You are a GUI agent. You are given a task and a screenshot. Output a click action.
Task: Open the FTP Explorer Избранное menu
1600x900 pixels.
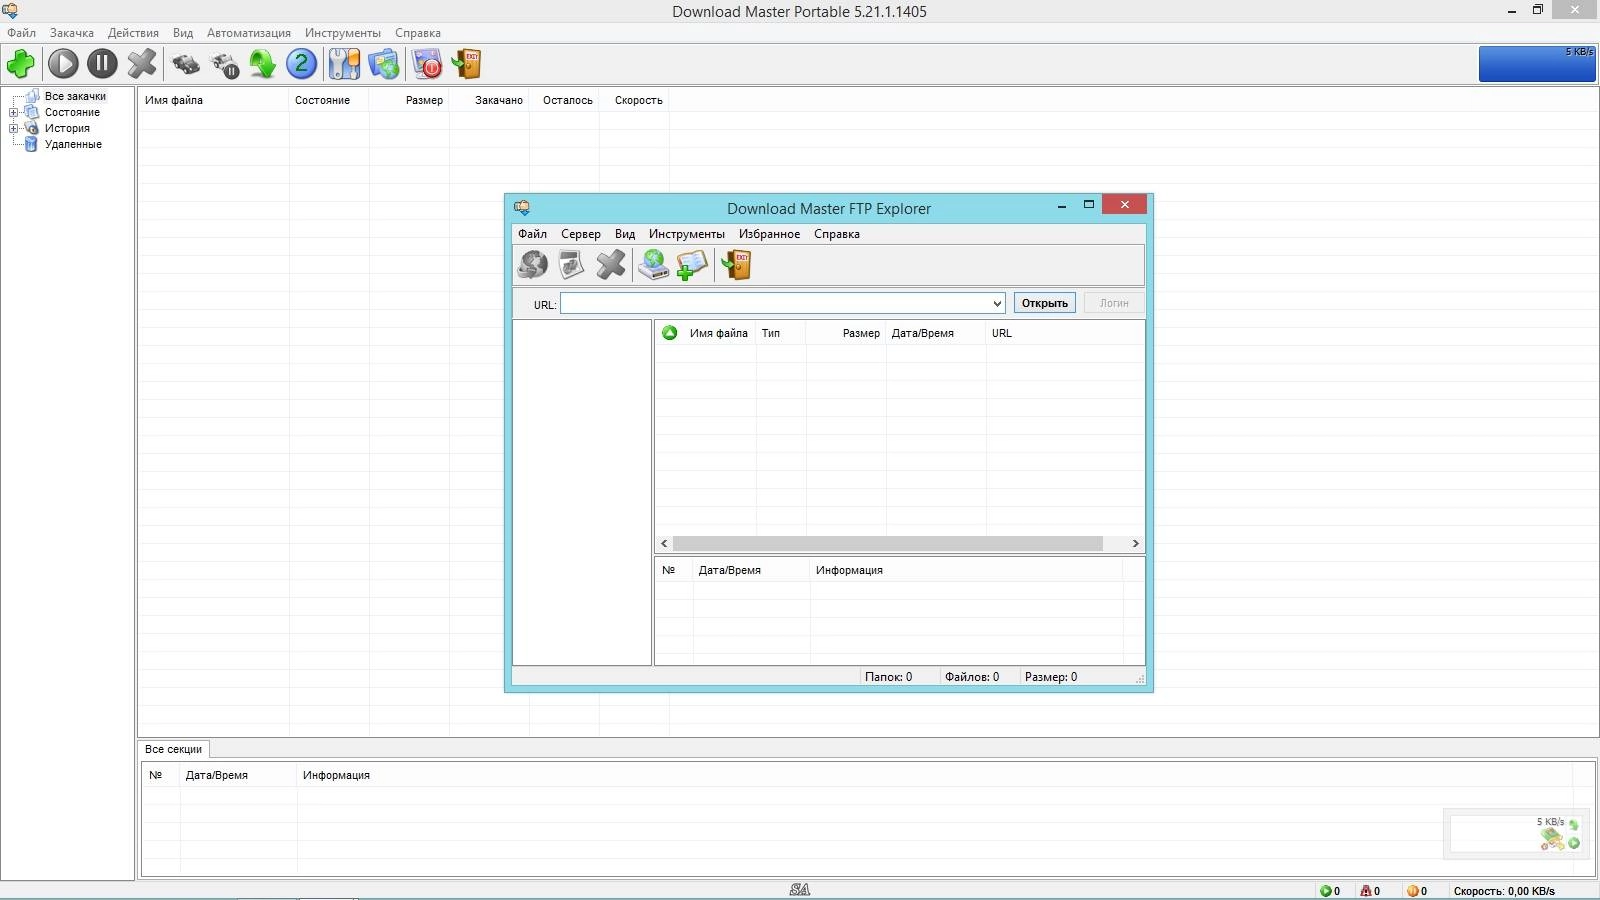769,234
